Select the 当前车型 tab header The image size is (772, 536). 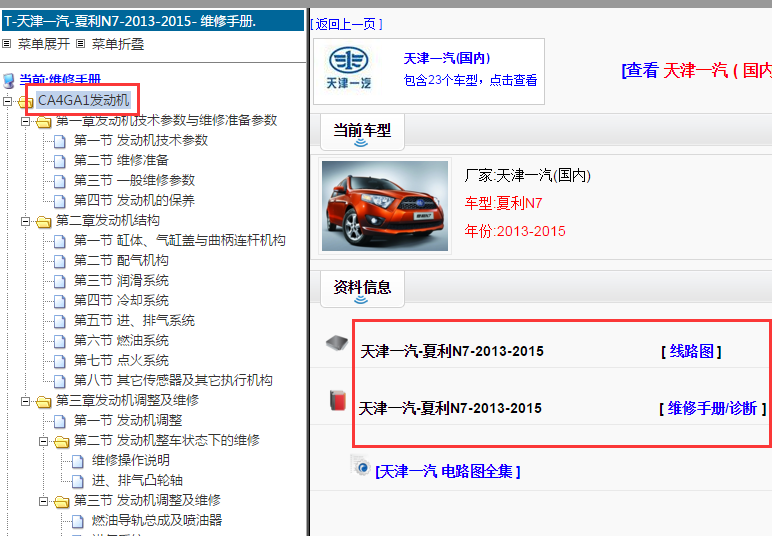pos(362,132)
